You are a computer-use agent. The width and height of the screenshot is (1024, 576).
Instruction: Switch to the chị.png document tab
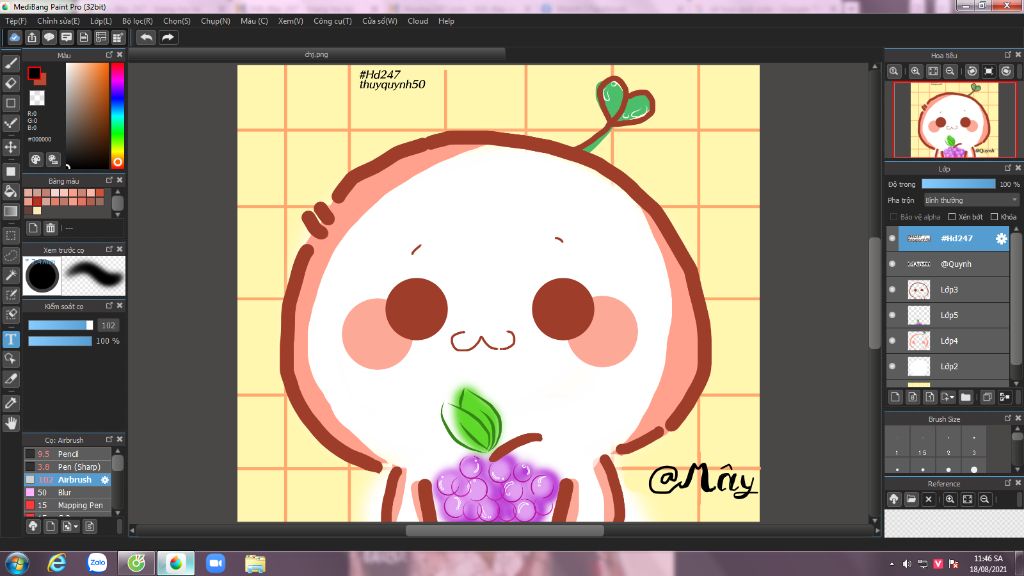316,54
